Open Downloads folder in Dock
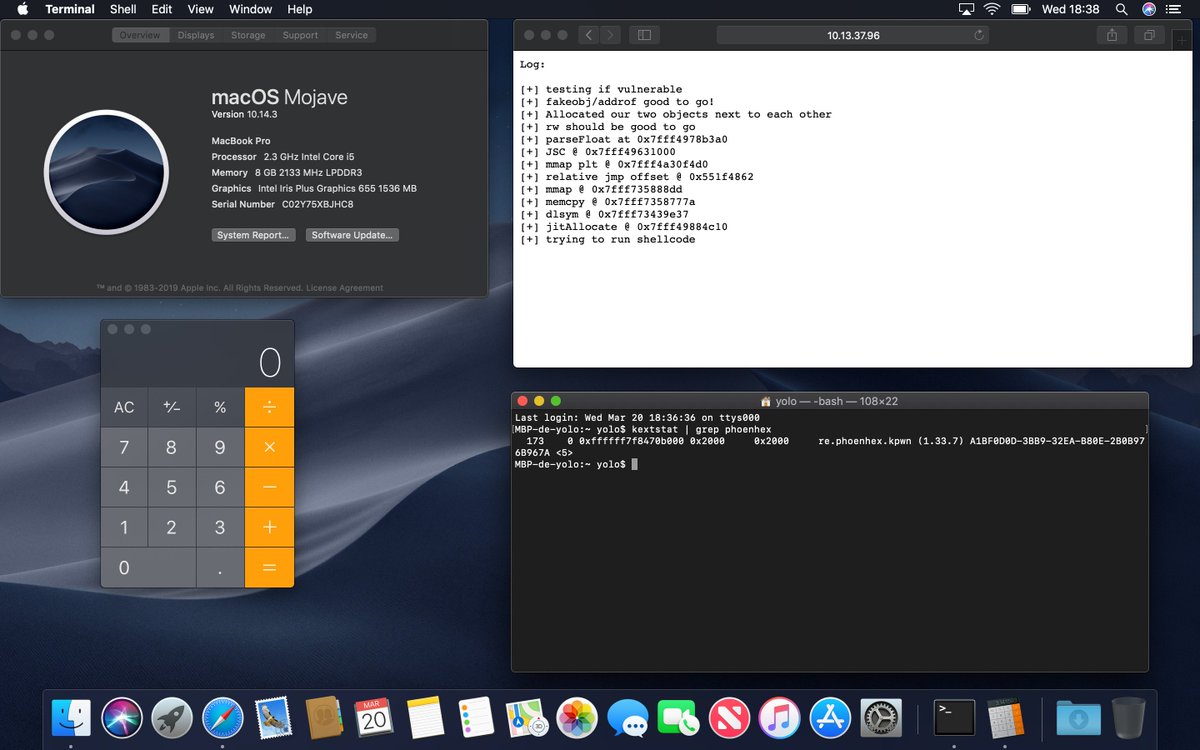This screenshot has width=1200, height=750. 1078,717
